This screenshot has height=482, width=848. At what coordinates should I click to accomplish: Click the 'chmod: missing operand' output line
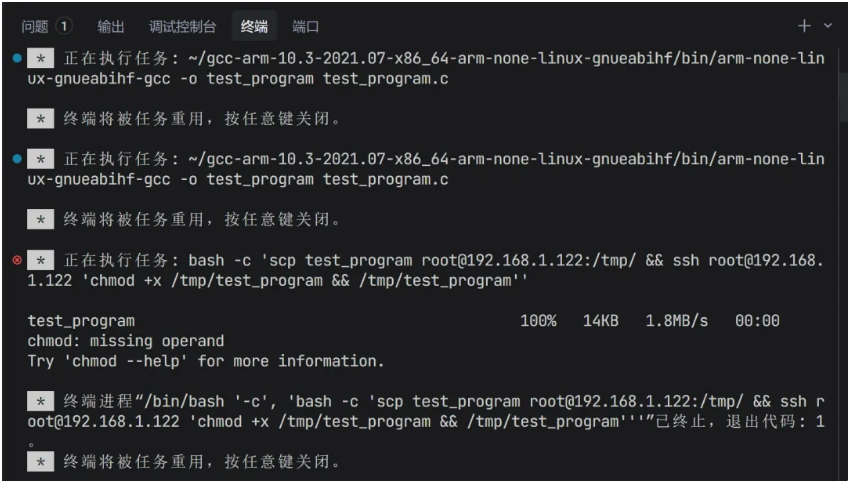(x=125, y=341)
